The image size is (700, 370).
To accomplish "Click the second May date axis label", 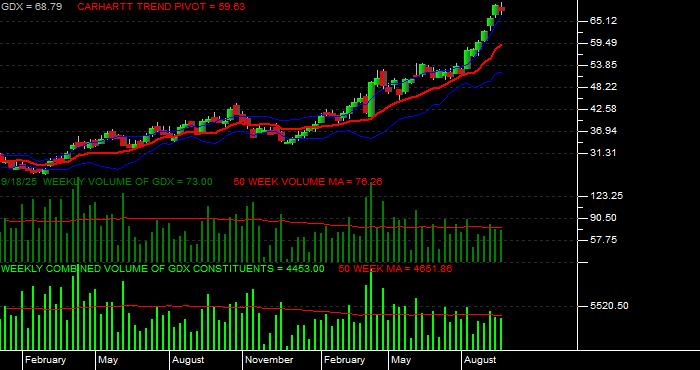I will (x=401, y=360).
